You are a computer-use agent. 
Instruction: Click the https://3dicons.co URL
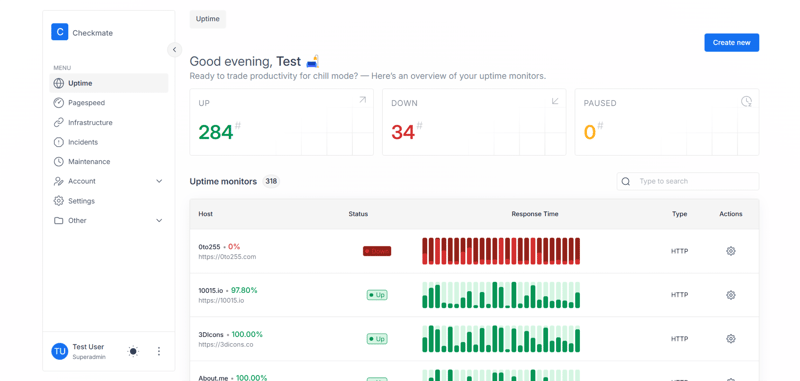[226, 344]
